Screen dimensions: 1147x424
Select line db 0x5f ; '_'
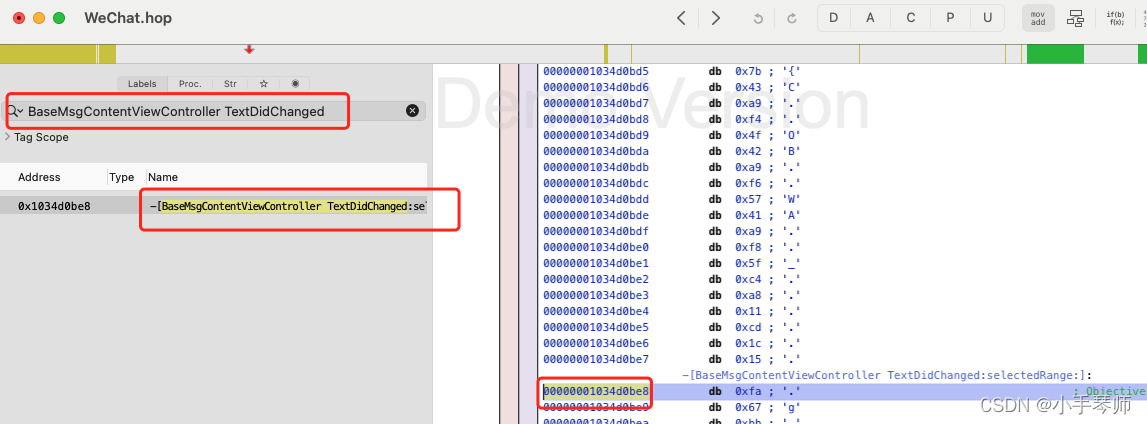coord(754,263)
